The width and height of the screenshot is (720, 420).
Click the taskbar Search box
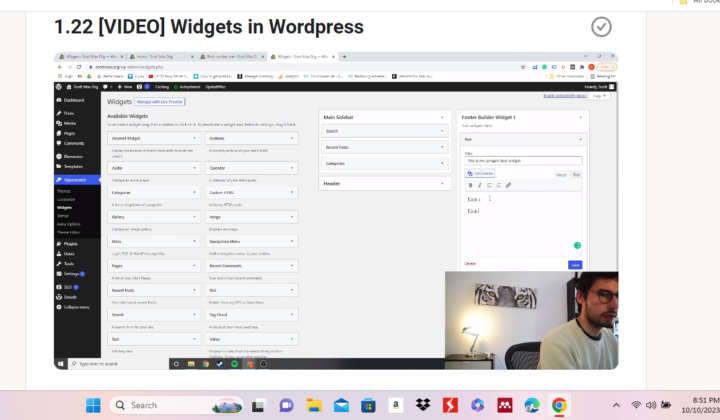[x=176, y=405]
